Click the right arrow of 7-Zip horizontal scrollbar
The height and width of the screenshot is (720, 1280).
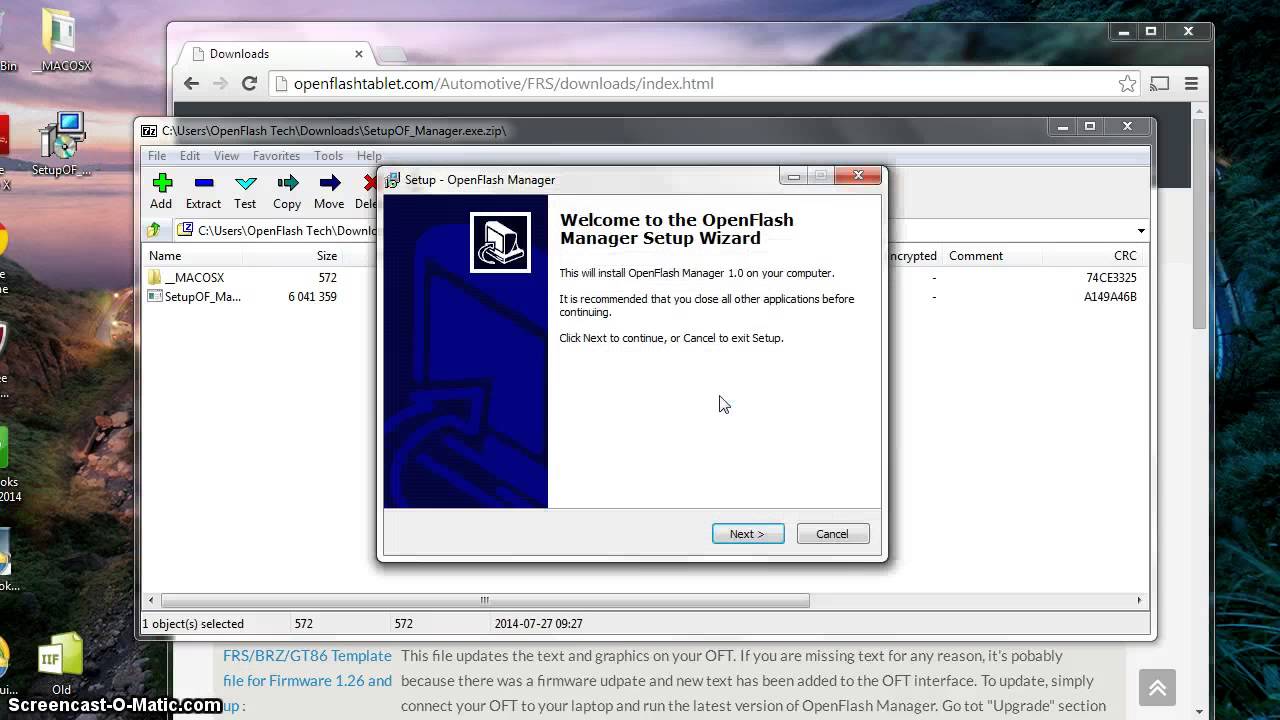click(1139, 600)
